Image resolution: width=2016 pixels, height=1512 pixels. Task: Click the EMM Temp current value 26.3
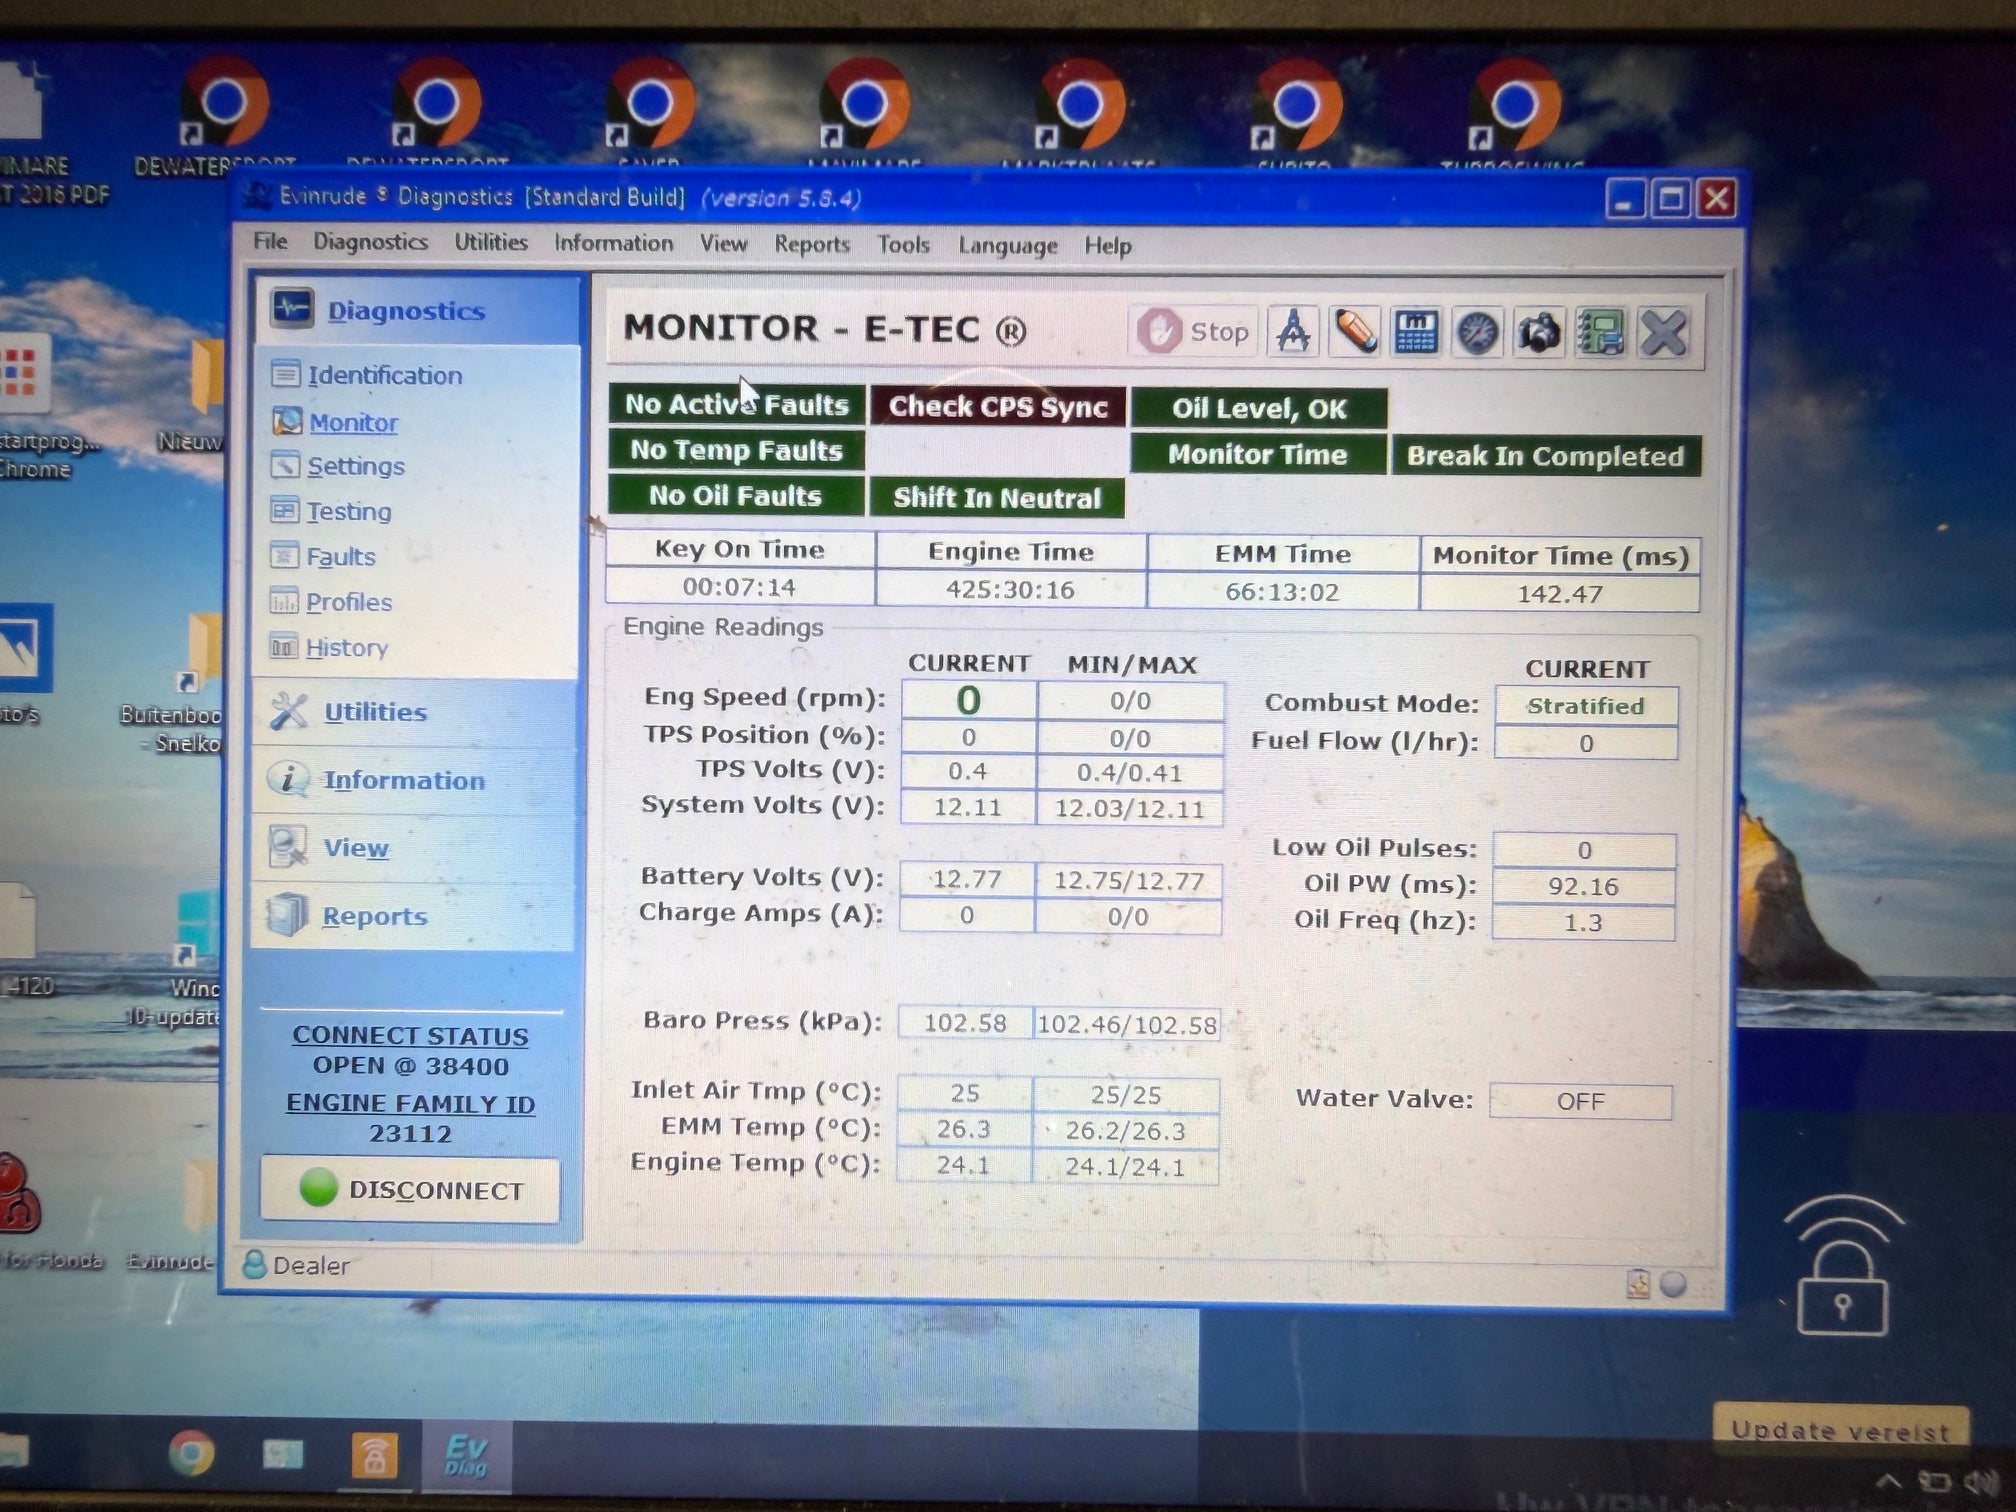tap(964, 1130)
